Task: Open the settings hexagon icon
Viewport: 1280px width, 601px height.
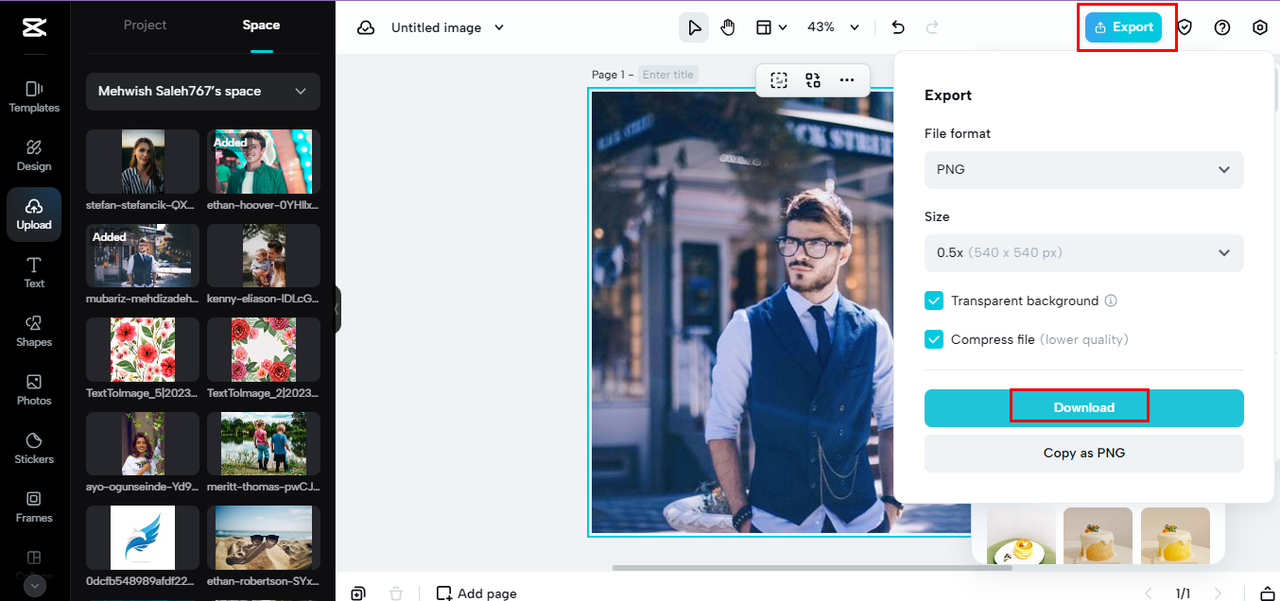Action: (1260, 27)
